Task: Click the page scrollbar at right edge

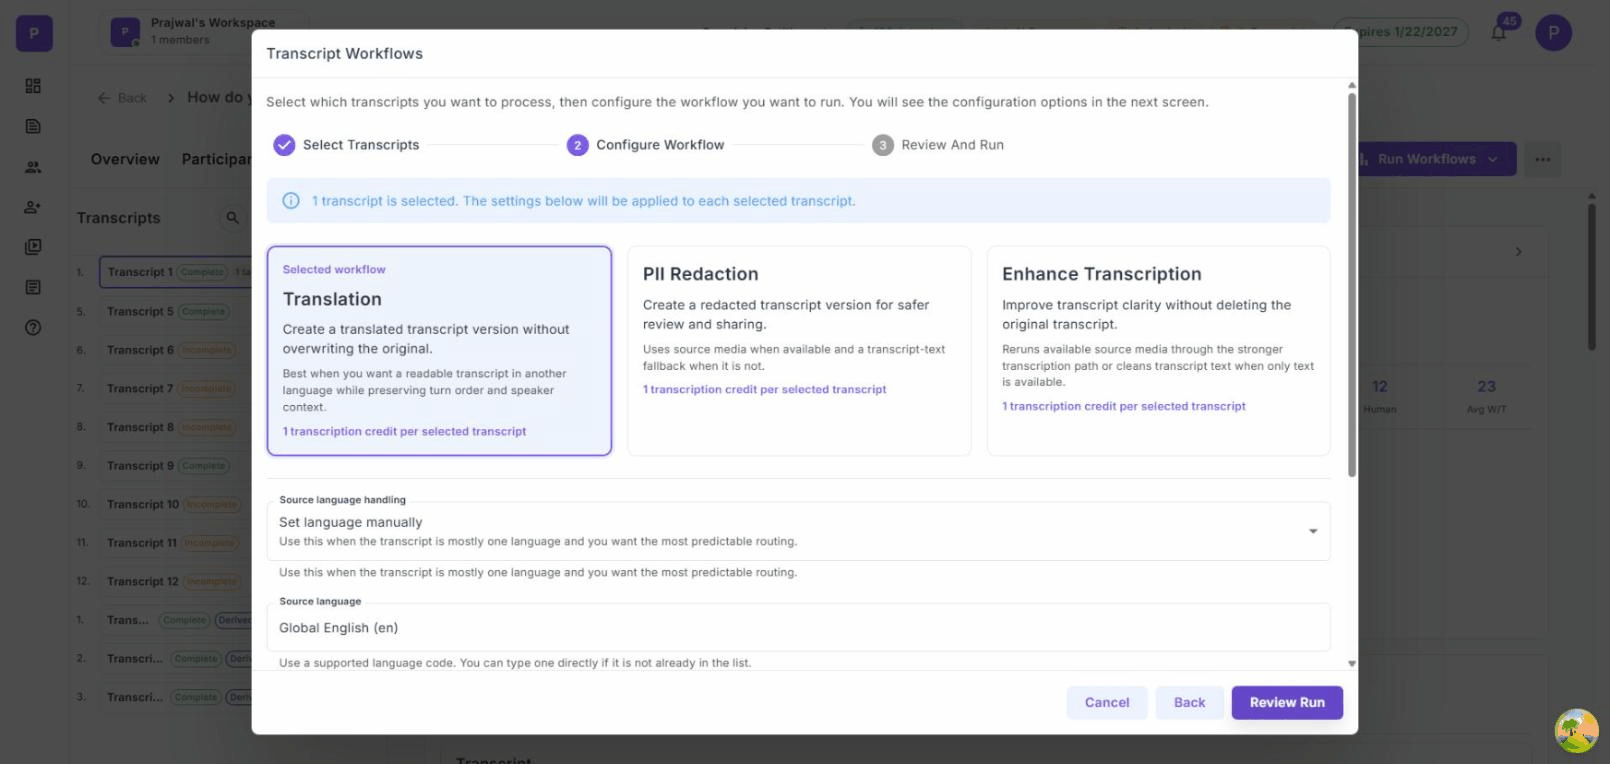Action: coord(1591,275)
